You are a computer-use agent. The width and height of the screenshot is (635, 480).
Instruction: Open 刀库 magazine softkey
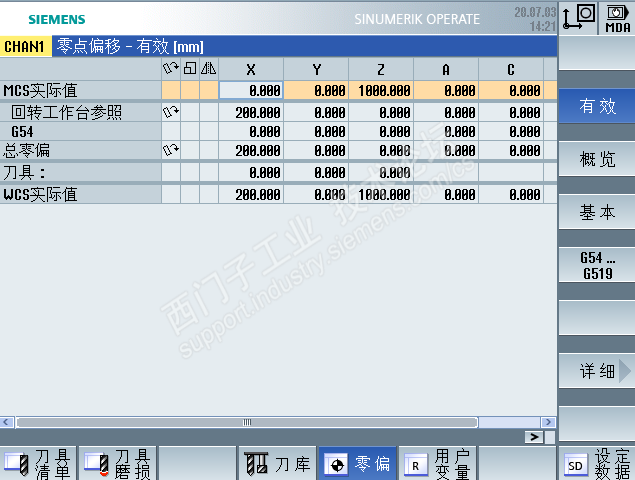(x=277, y=463)
